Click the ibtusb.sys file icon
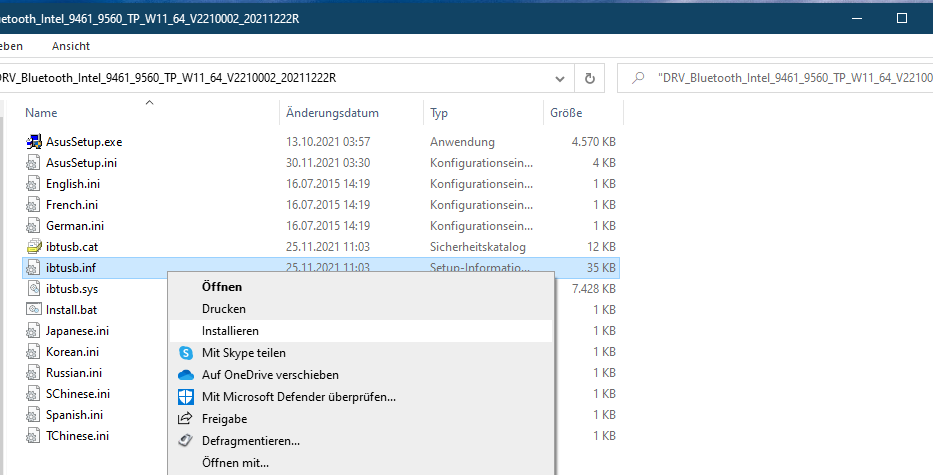The width and height of the screenshot is (933, 475). point(34,289)
